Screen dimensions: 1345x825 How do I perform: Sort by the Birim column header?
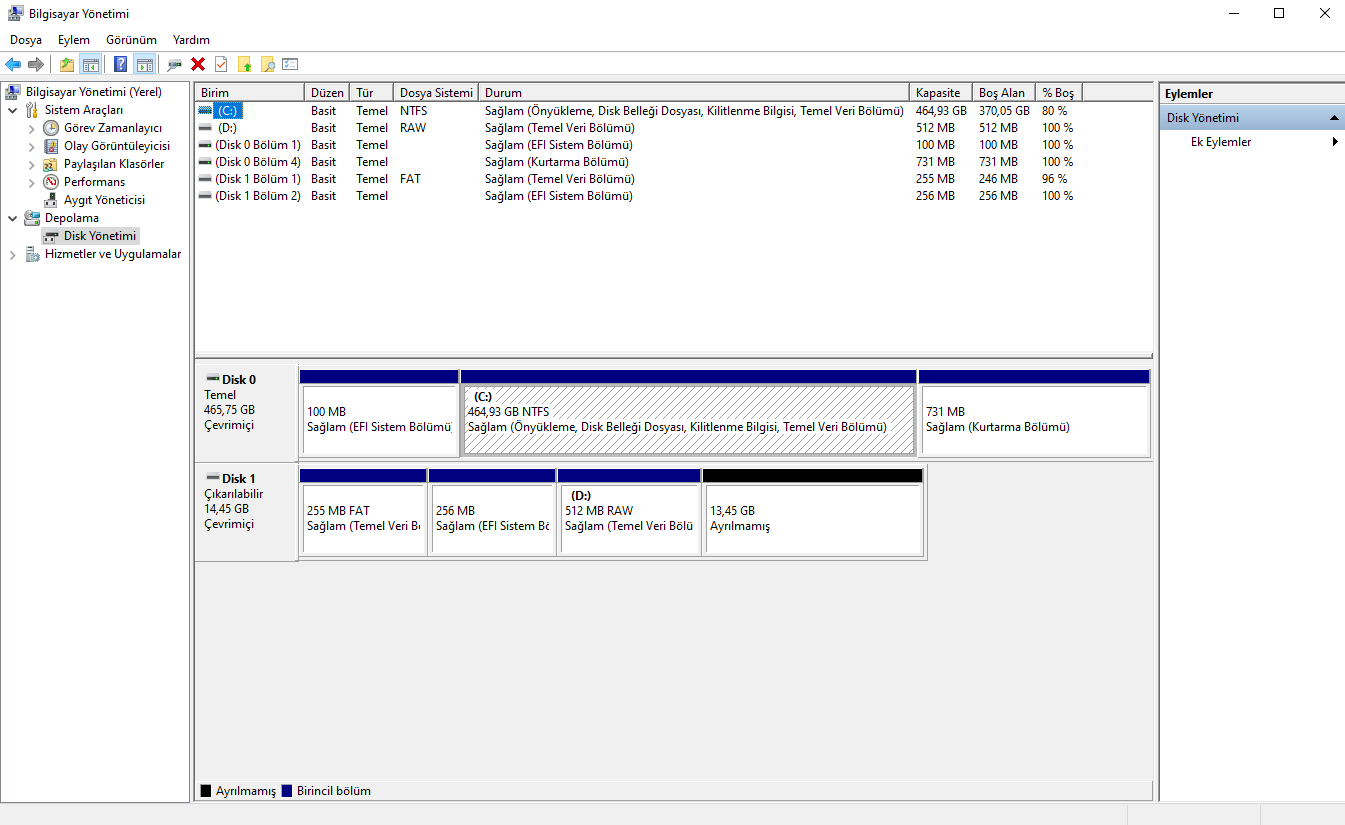pyautogui.click(x=249, y=92)
